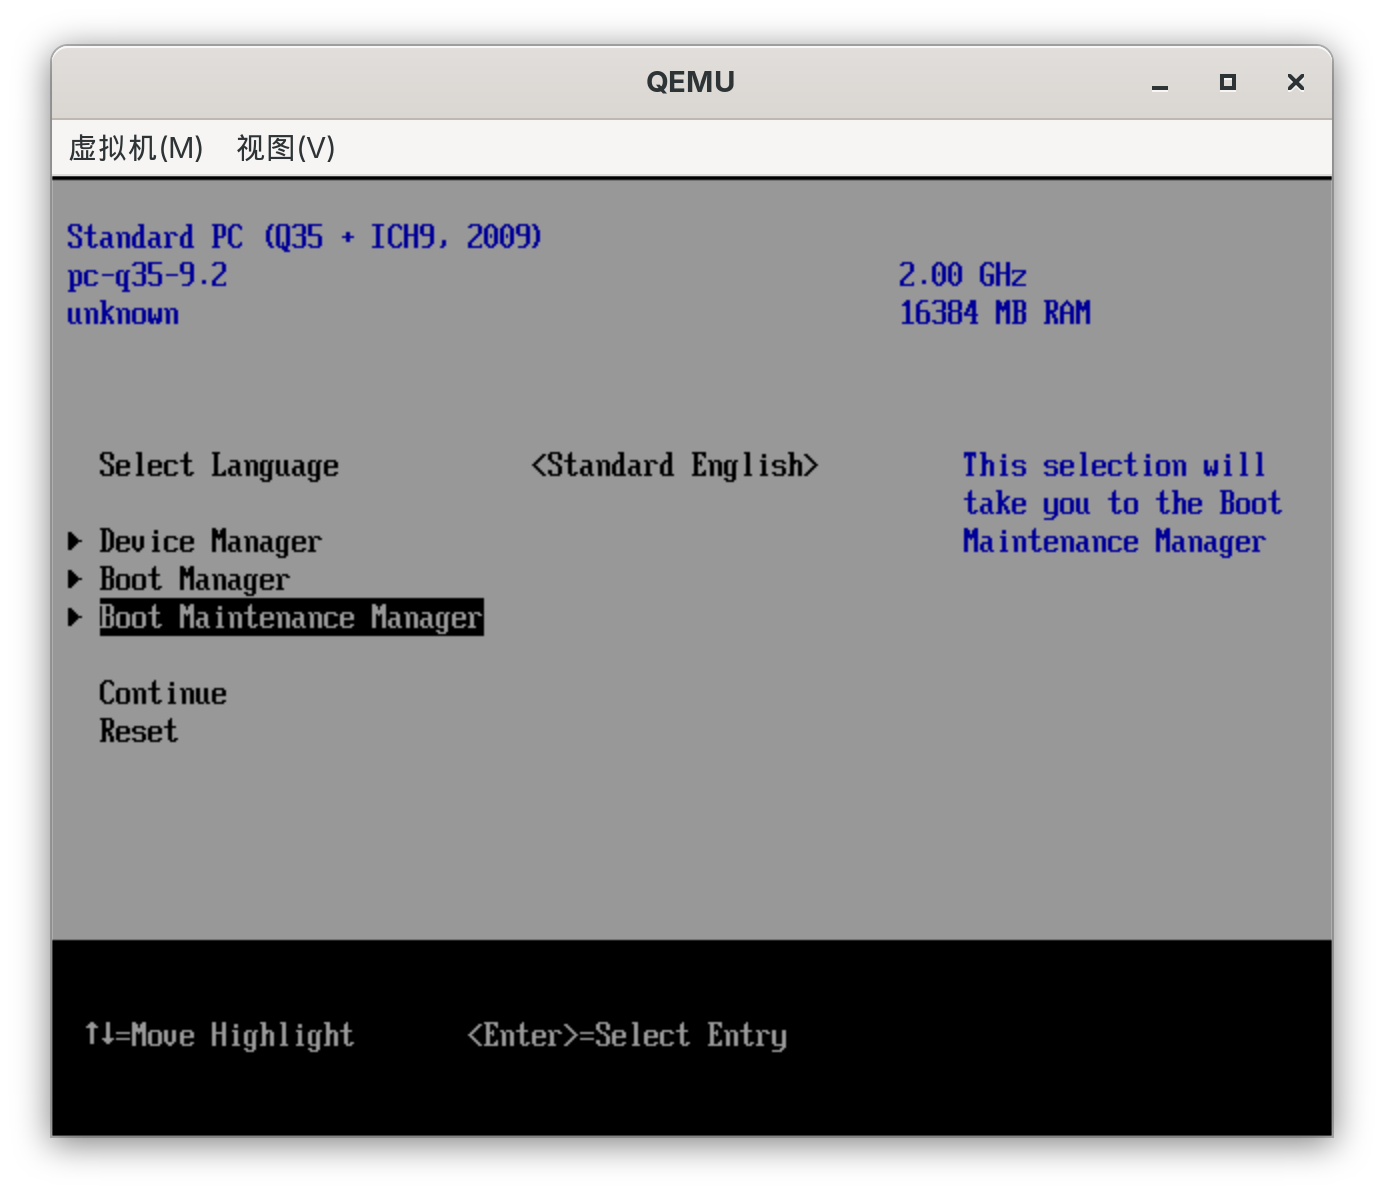Select the Boot Manager entry
The height and width of the screenshot is (1194, 1384).
(194, 579)
